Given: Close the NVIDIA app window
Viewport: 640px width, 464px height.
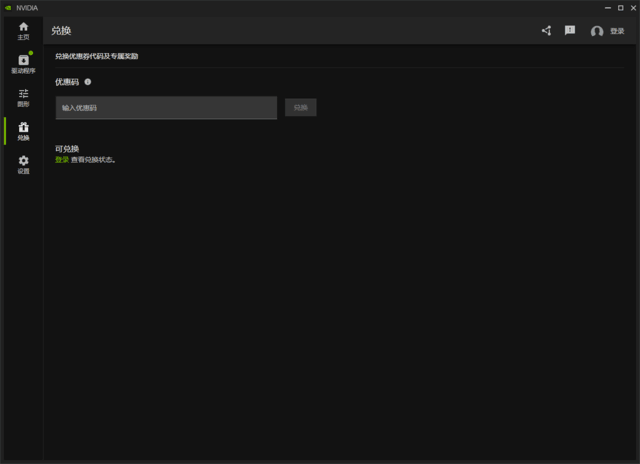Looking at the screenshot, I should pyautogui.click(x=633, y=8).
